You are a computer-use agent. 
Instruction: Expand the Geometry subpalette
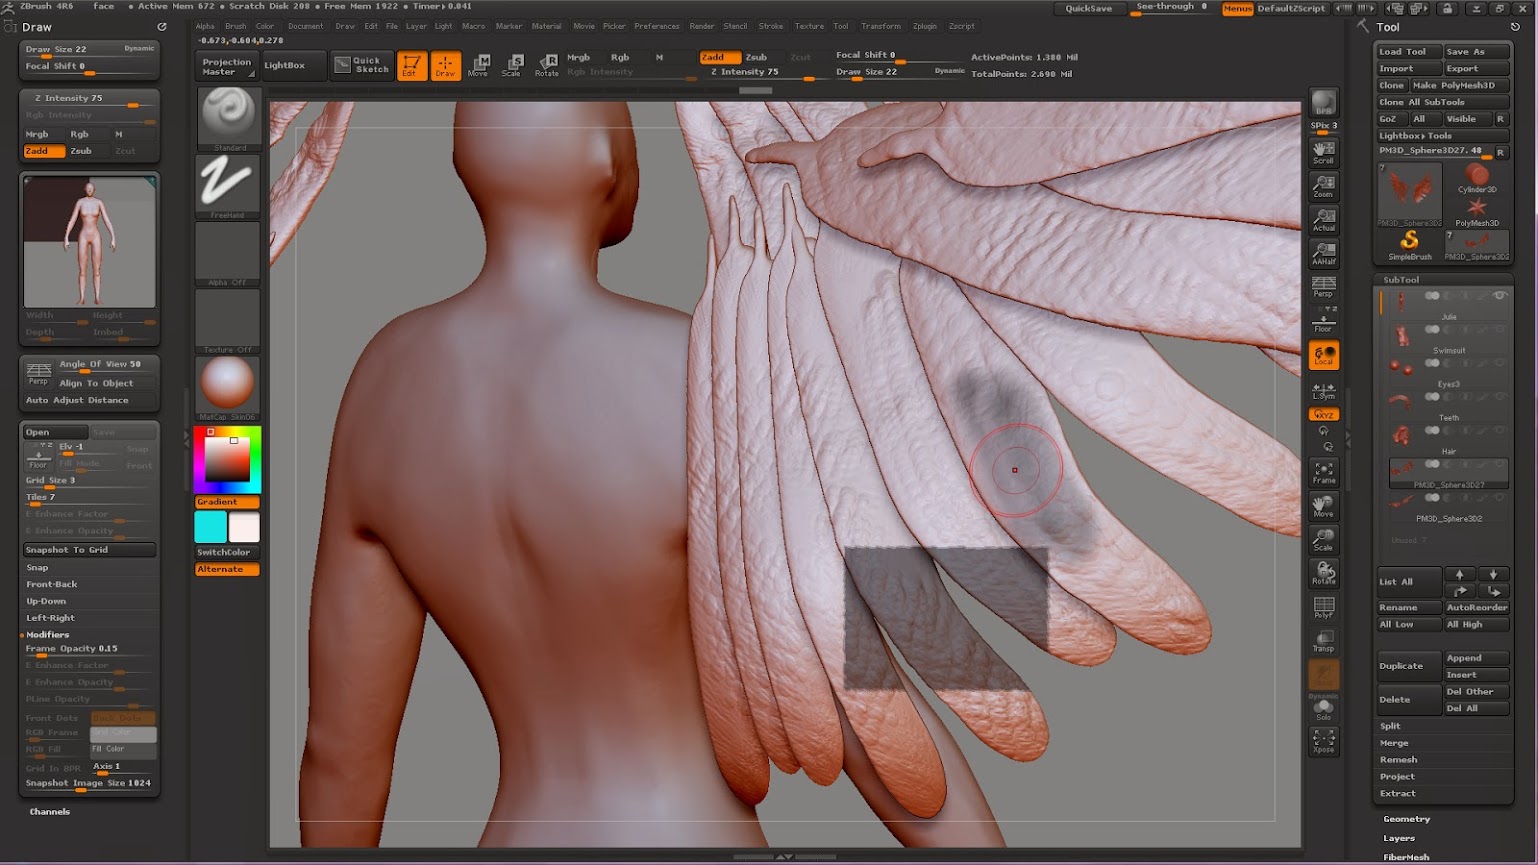(1406, 819)
